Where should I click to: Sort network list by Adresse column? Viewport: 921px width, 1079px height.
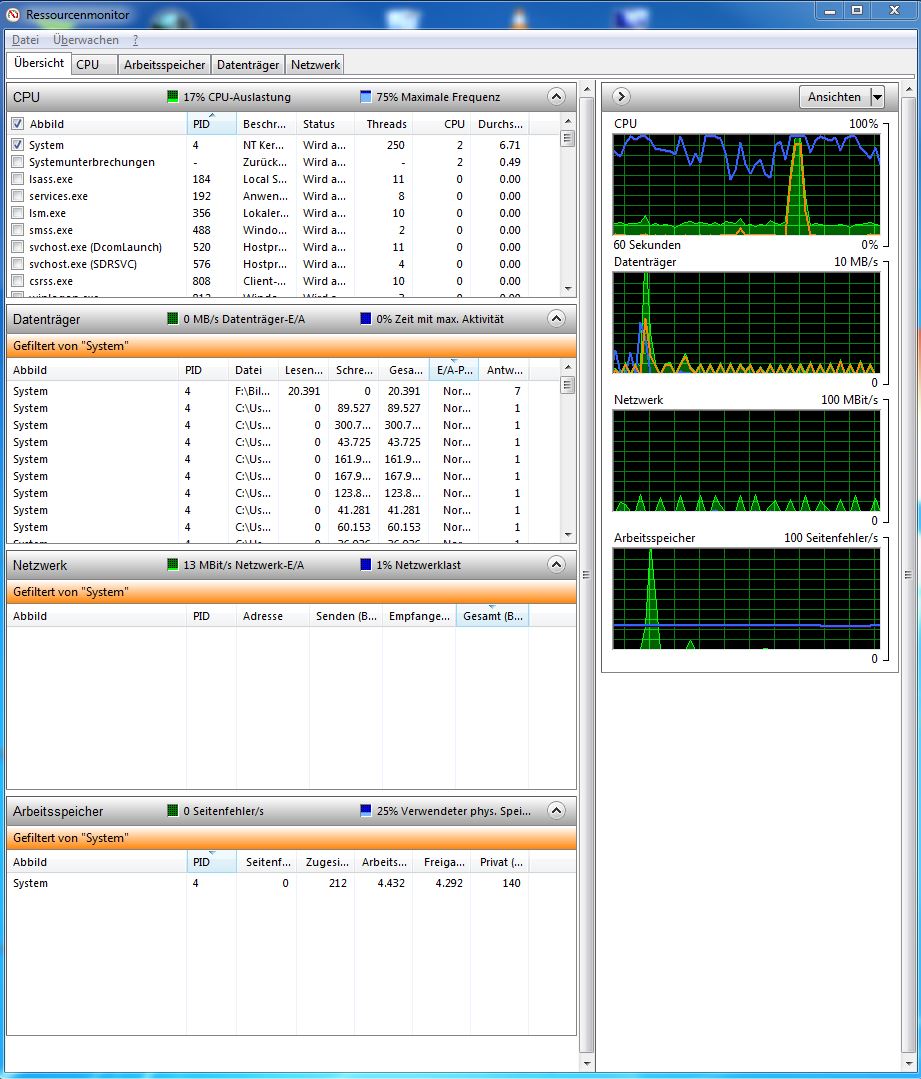pos(273,616)
